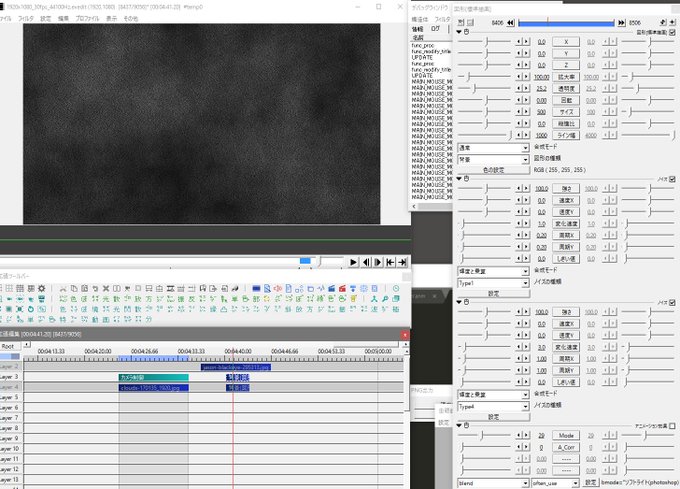Click 設定 button beside often_use dropdown

(x=590, y=482)
